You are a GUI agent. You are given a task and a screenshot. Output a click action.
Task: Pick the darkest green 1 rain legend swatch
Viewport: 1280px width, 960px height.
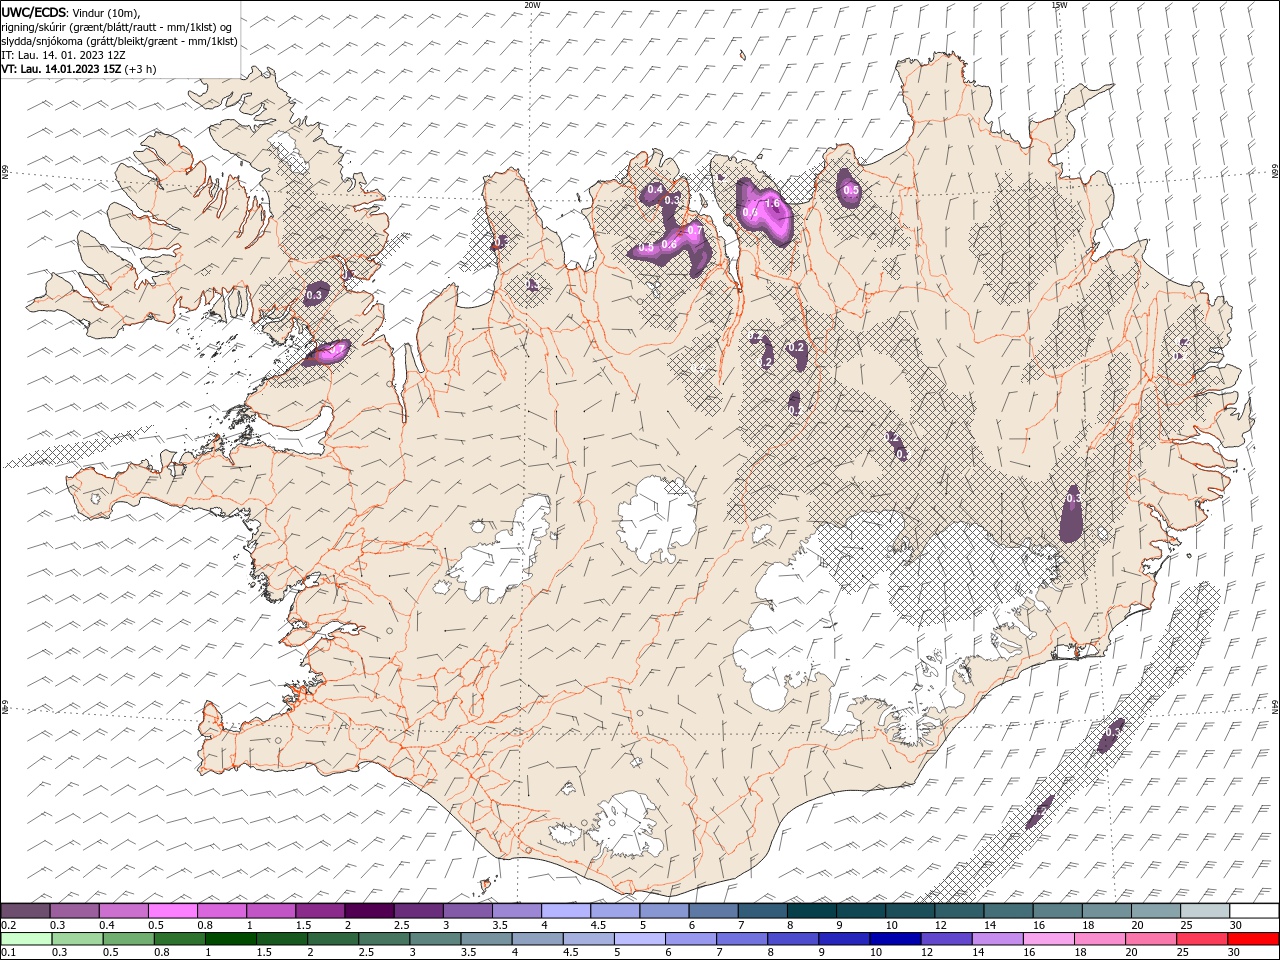tap(230, 939)
